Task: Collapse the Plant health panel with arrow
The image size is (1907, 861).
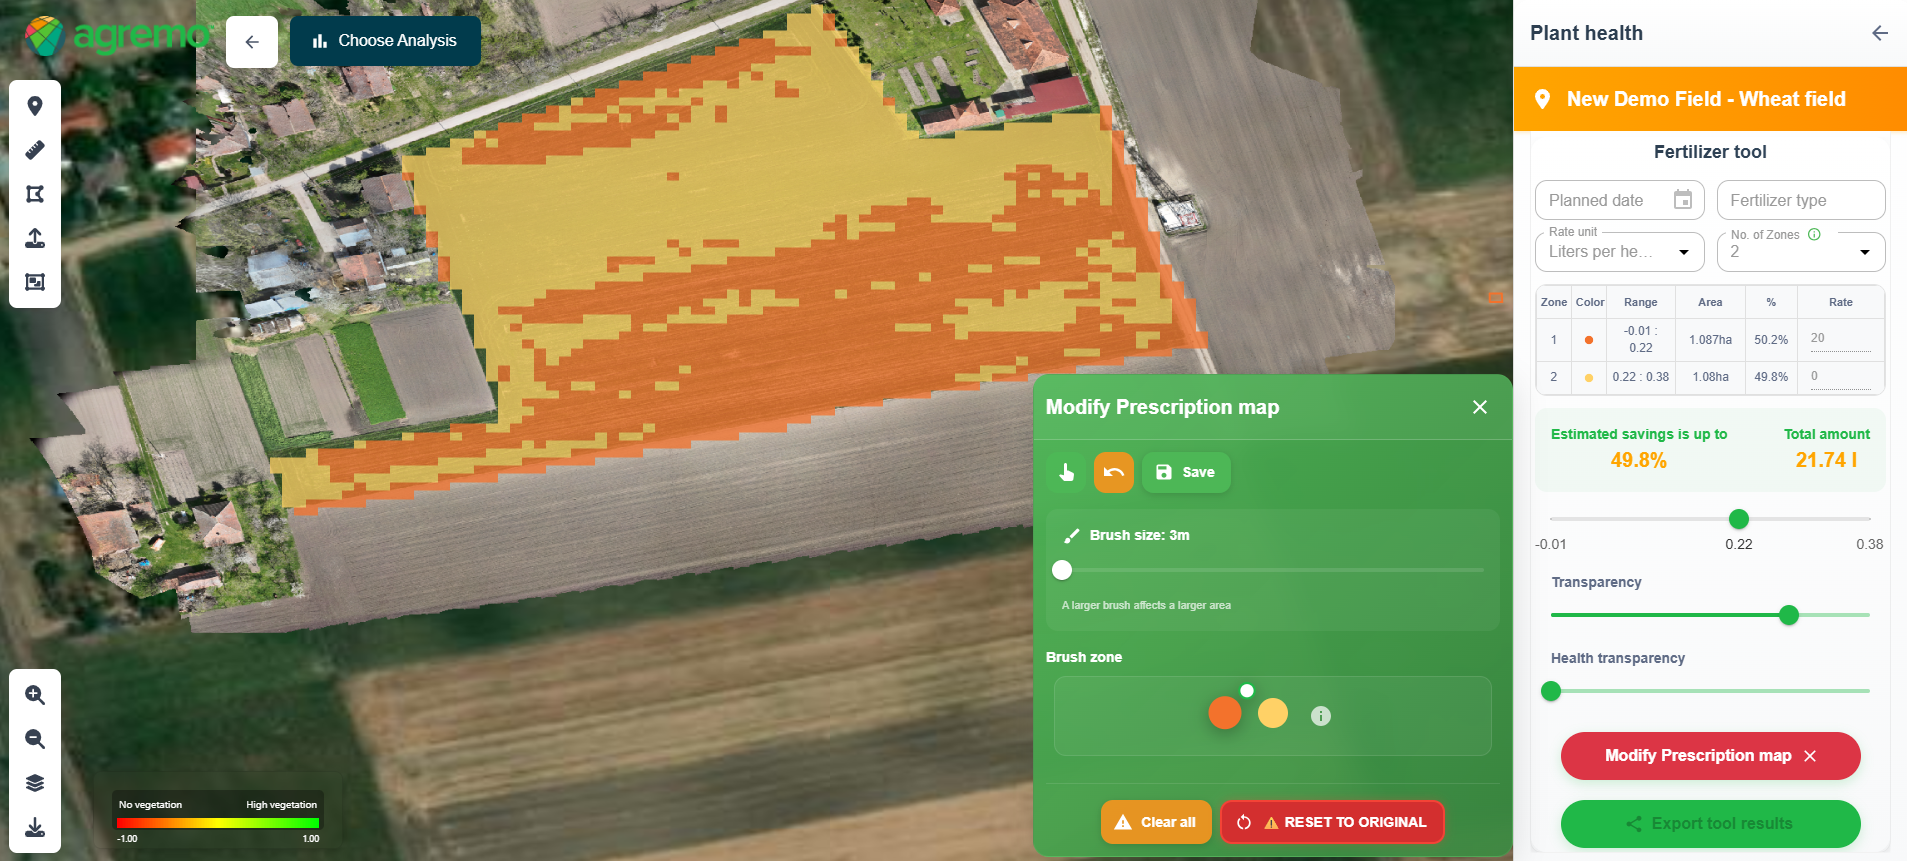Action: [x=1880, y=33]
